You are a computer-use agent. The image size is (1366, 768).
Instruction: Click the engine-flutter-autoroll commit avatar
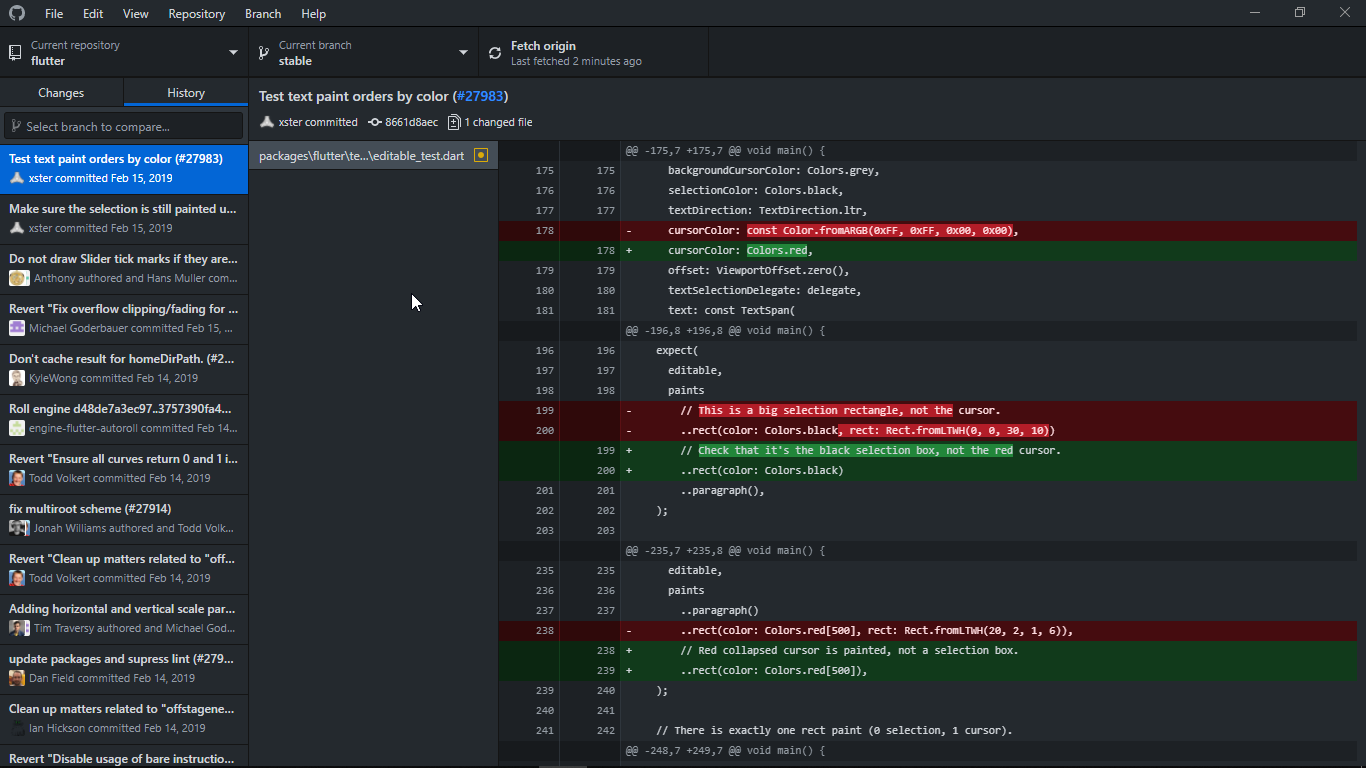tap(16, 428)
